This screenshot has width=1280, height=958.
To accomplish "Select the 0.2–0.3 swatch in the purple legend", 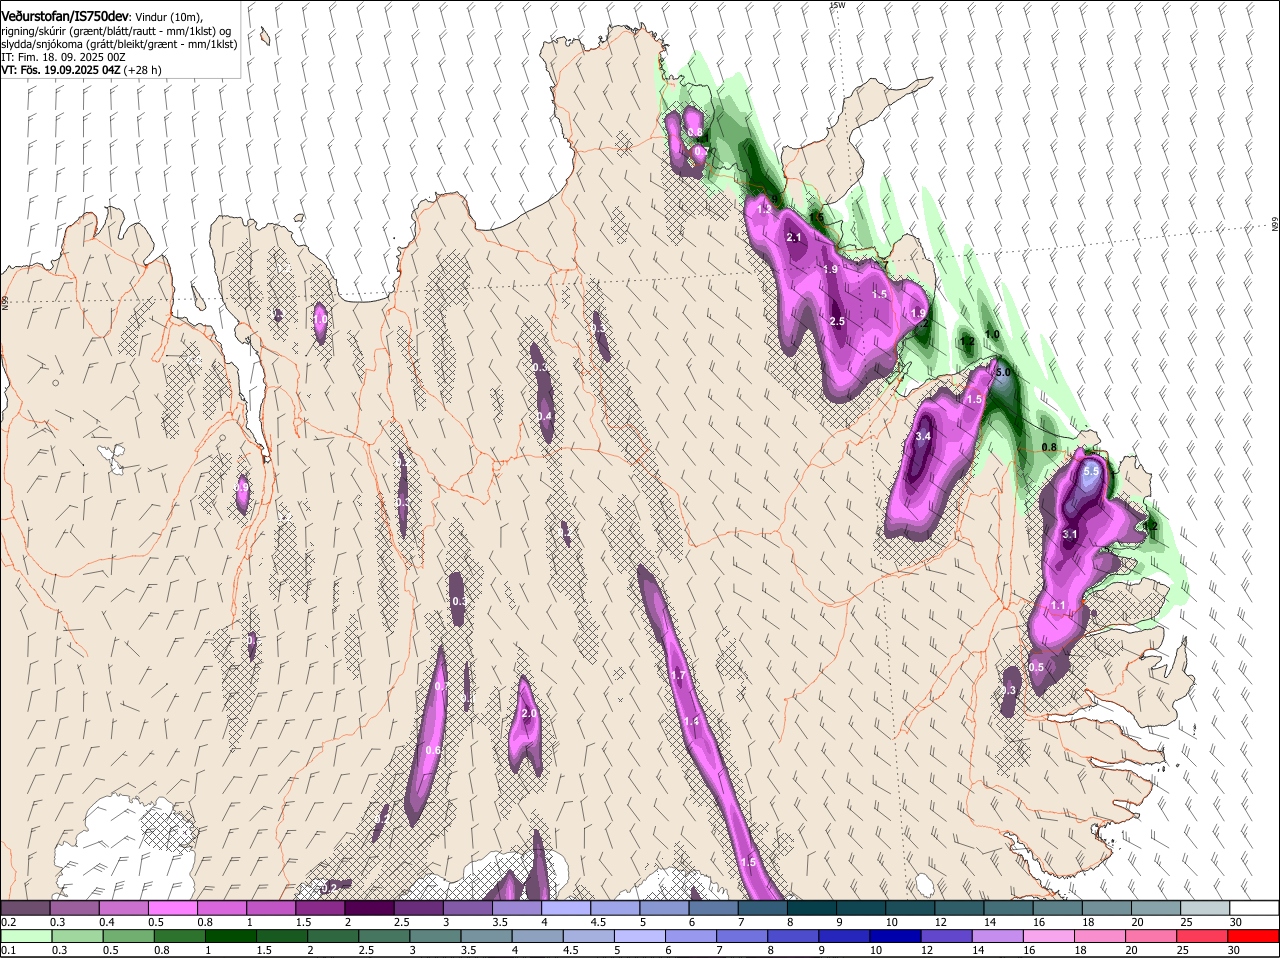I will (x=25, y=908).
